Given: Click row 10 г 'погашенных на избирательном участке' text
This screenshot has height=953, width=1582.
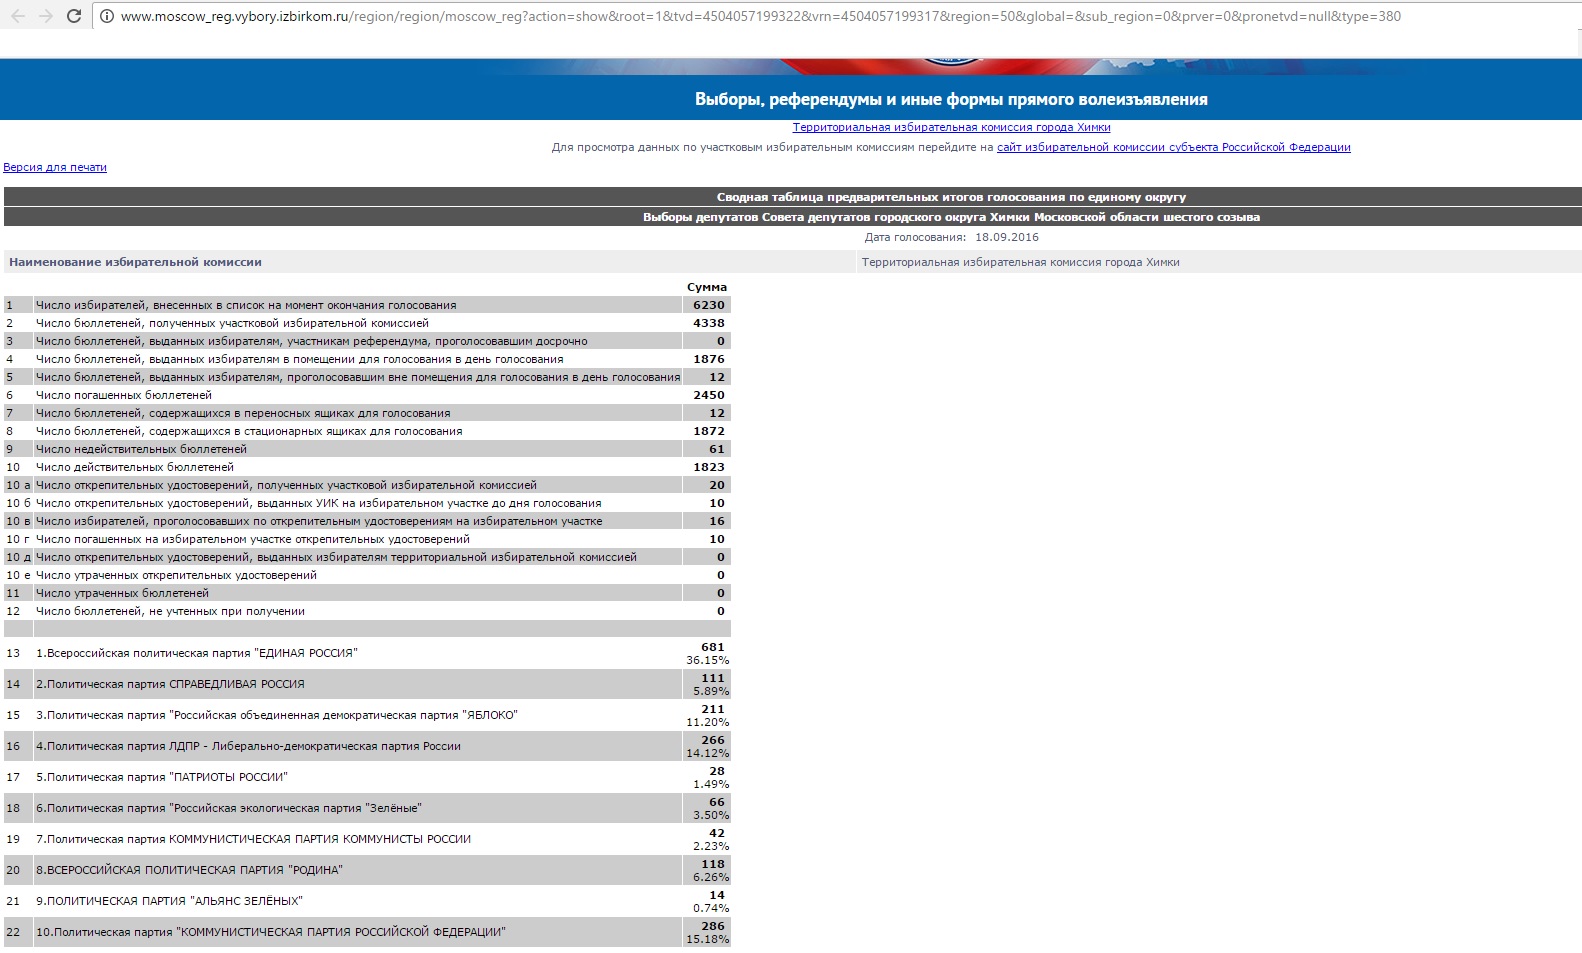Looking at the screenshot, I should tap(252, 539).
